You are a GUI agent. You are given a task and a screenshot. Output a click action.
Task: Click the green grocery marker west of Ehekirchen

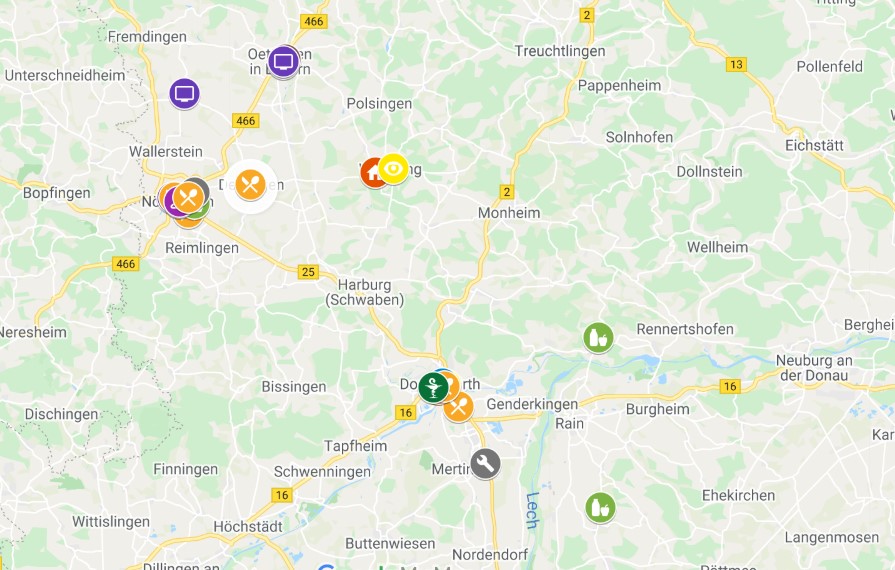pyautogui.click(x=600, y=507)
